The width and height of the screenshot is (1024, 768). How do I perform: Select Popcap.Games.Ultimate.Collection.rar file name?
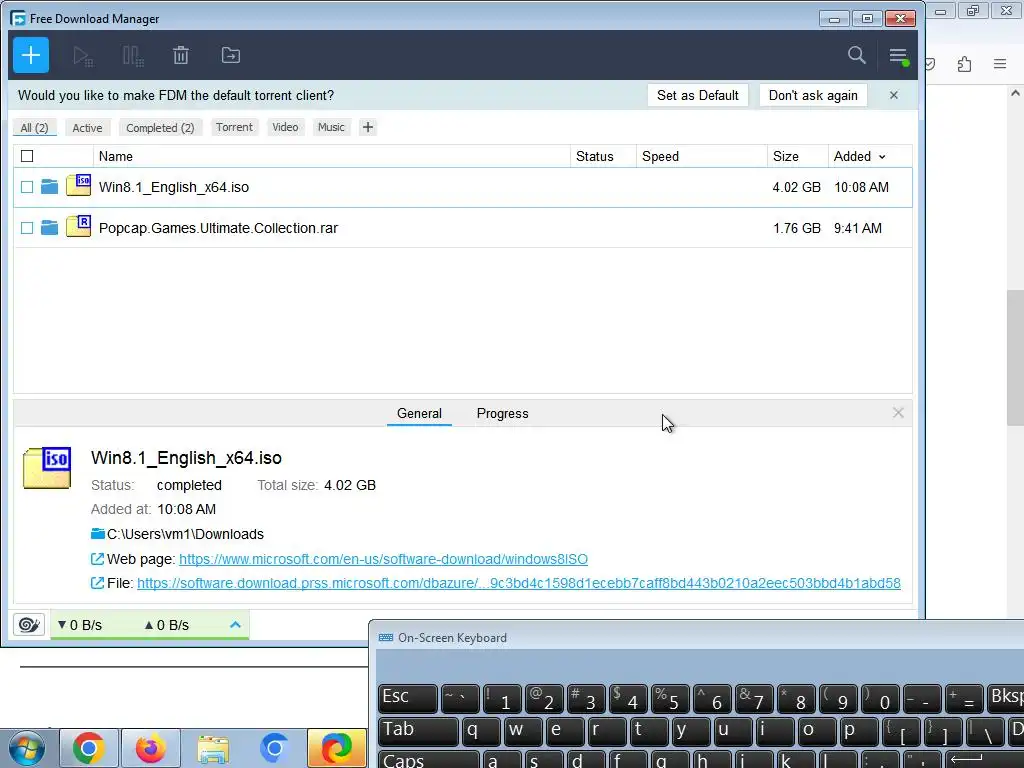[x=218, y=228]
